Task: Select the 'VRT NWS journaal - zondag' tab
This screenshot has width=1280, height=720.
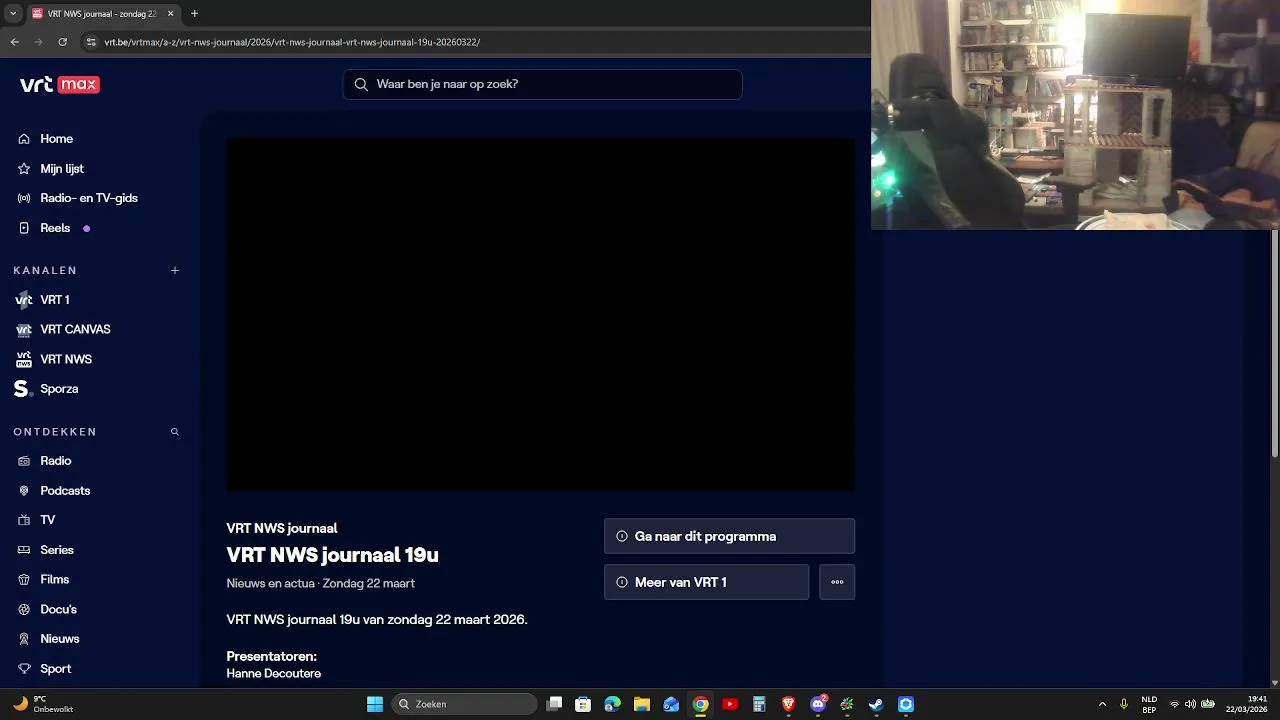Action: point(102,14)
